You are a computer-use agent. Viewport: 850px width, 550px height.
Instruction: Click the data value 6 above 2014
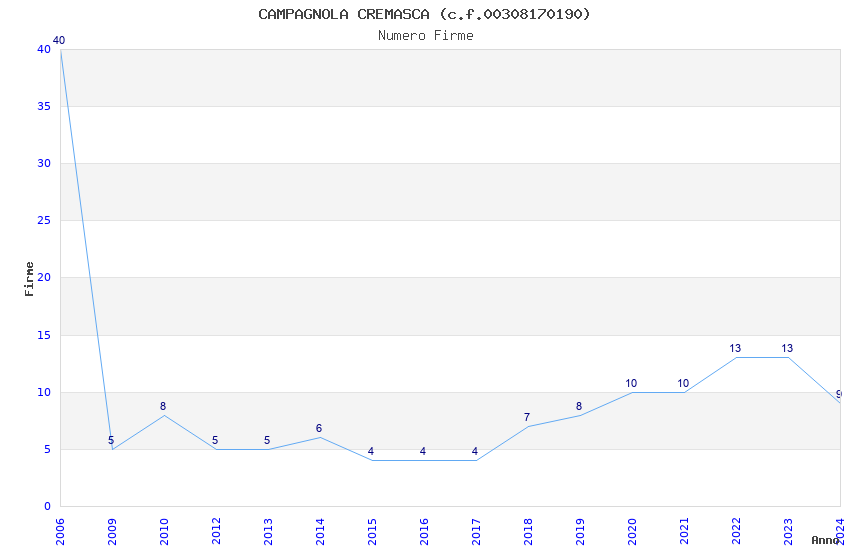pyautogui.click(x=319, y=429)
